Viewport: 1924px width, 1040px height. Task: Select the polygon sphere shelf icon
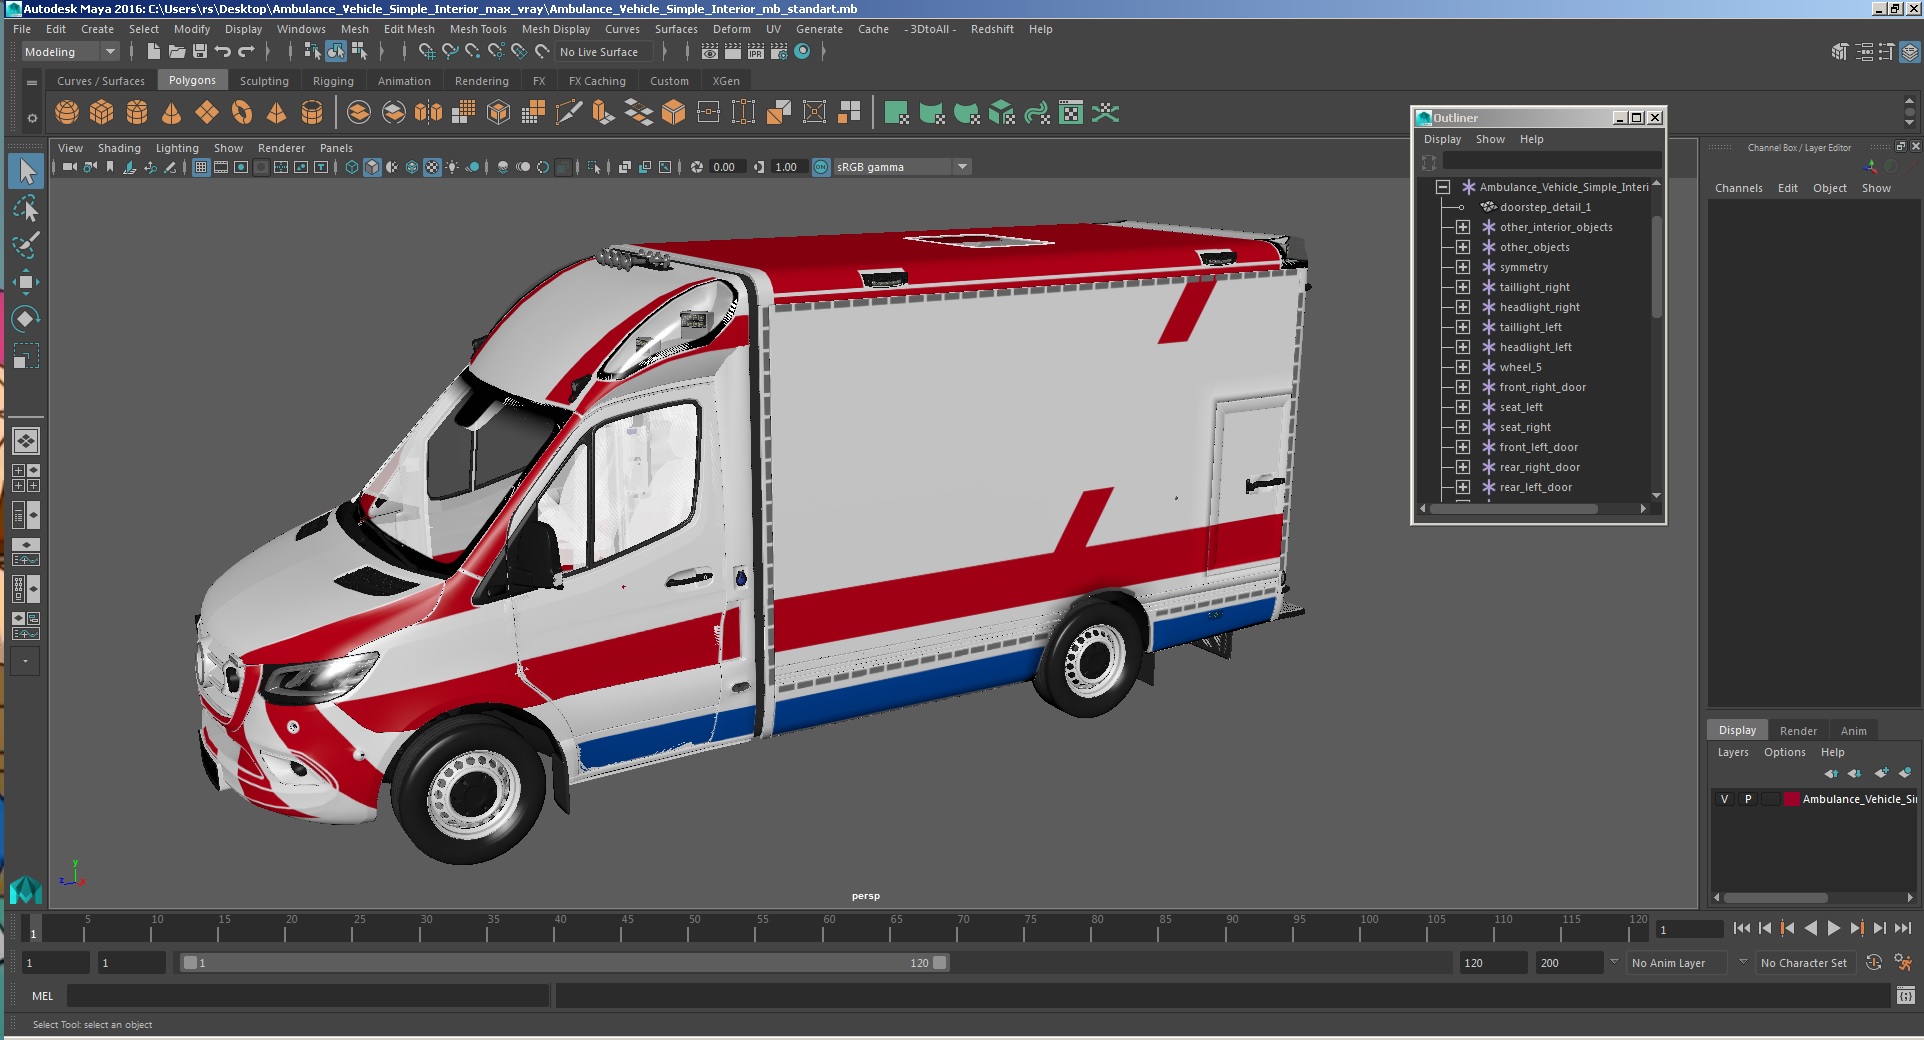(67, 113)
